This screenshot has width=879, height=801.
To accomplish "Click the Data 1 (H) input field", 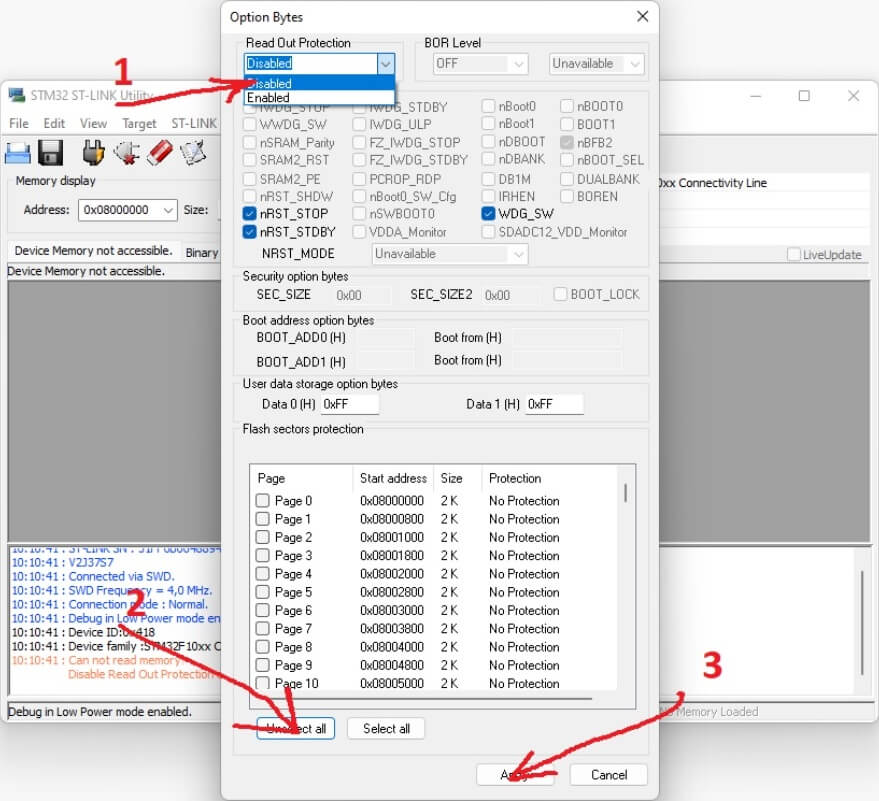I will (x=554, y=404).
